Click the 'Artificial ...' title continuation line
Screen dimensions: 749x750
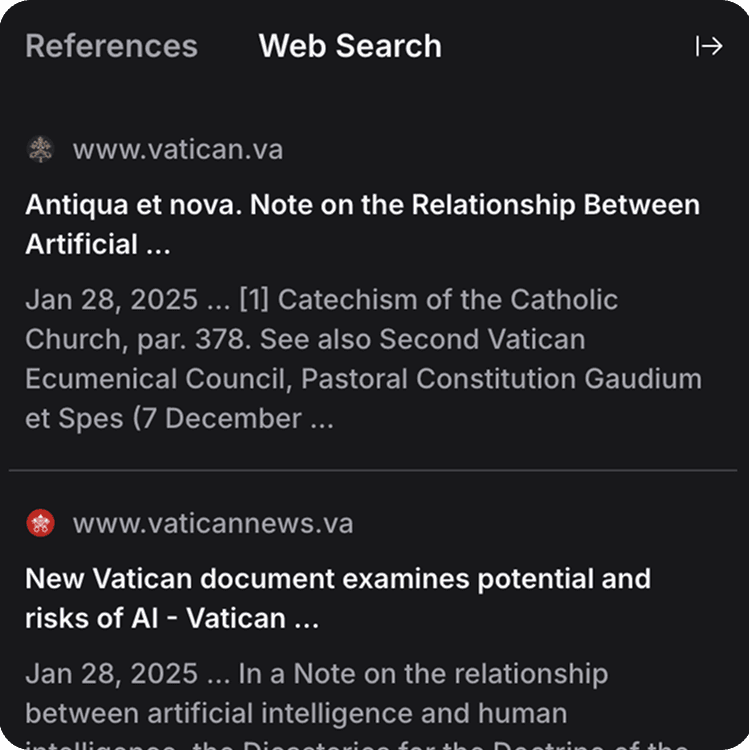[98, 244]
